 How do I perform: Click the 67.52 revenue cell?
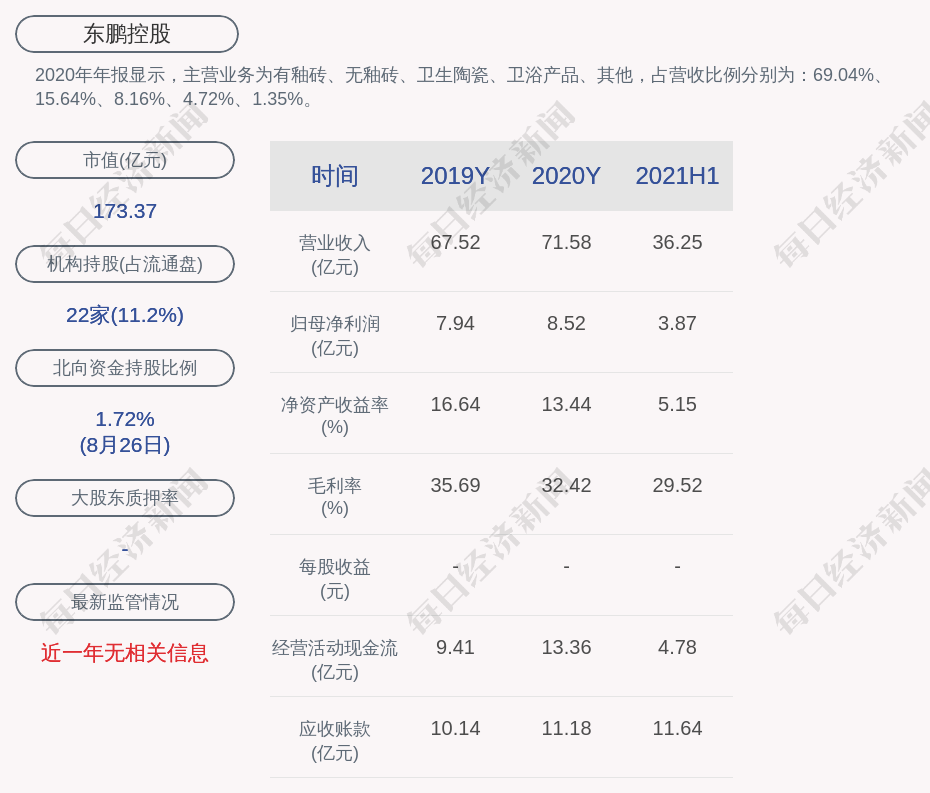(x=455, y=242)
